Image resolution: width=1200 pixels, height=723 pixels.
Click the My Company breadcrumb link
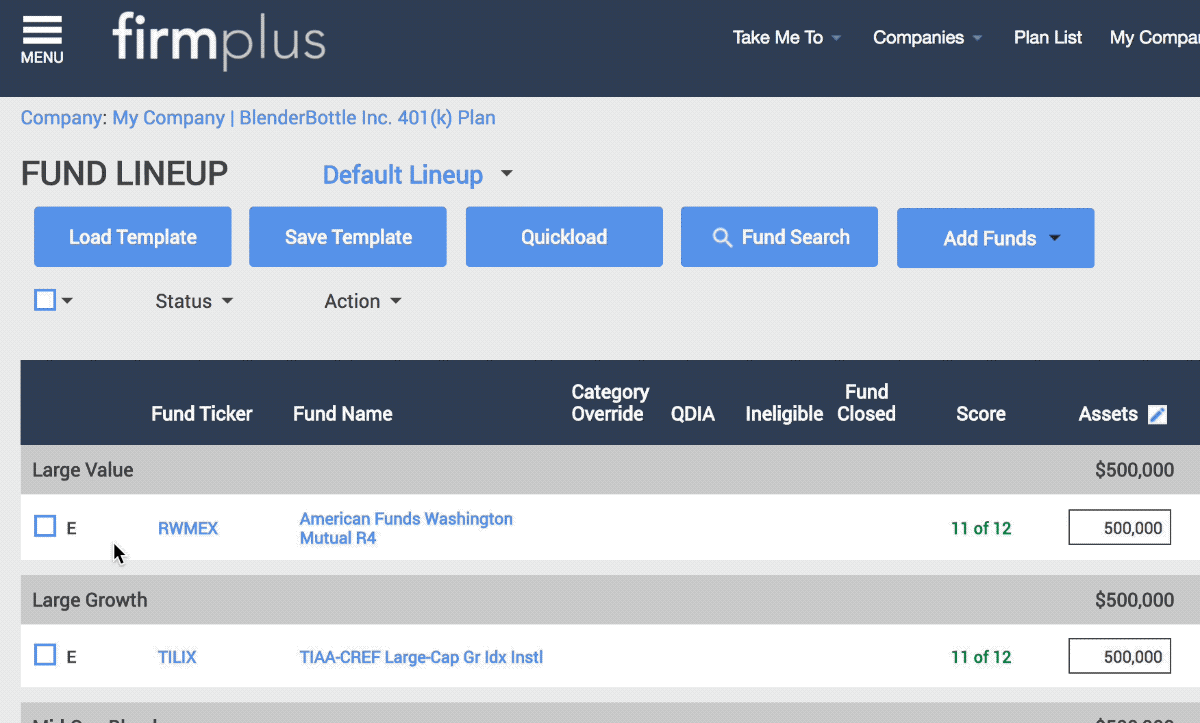pyautogui.click(x=168, y=118)
